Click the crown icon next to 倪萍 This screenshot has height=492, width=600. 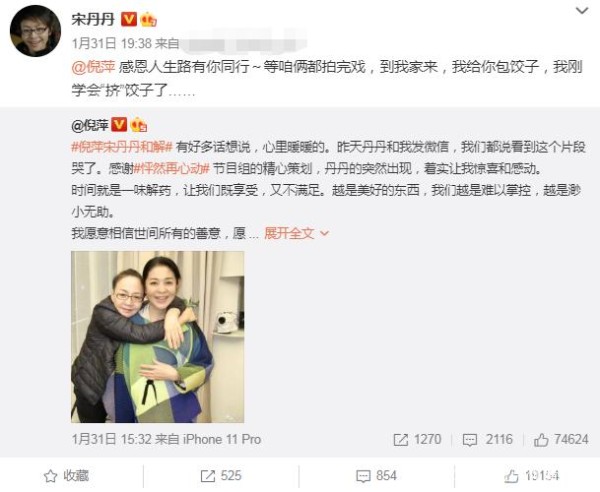coord(139,125)
